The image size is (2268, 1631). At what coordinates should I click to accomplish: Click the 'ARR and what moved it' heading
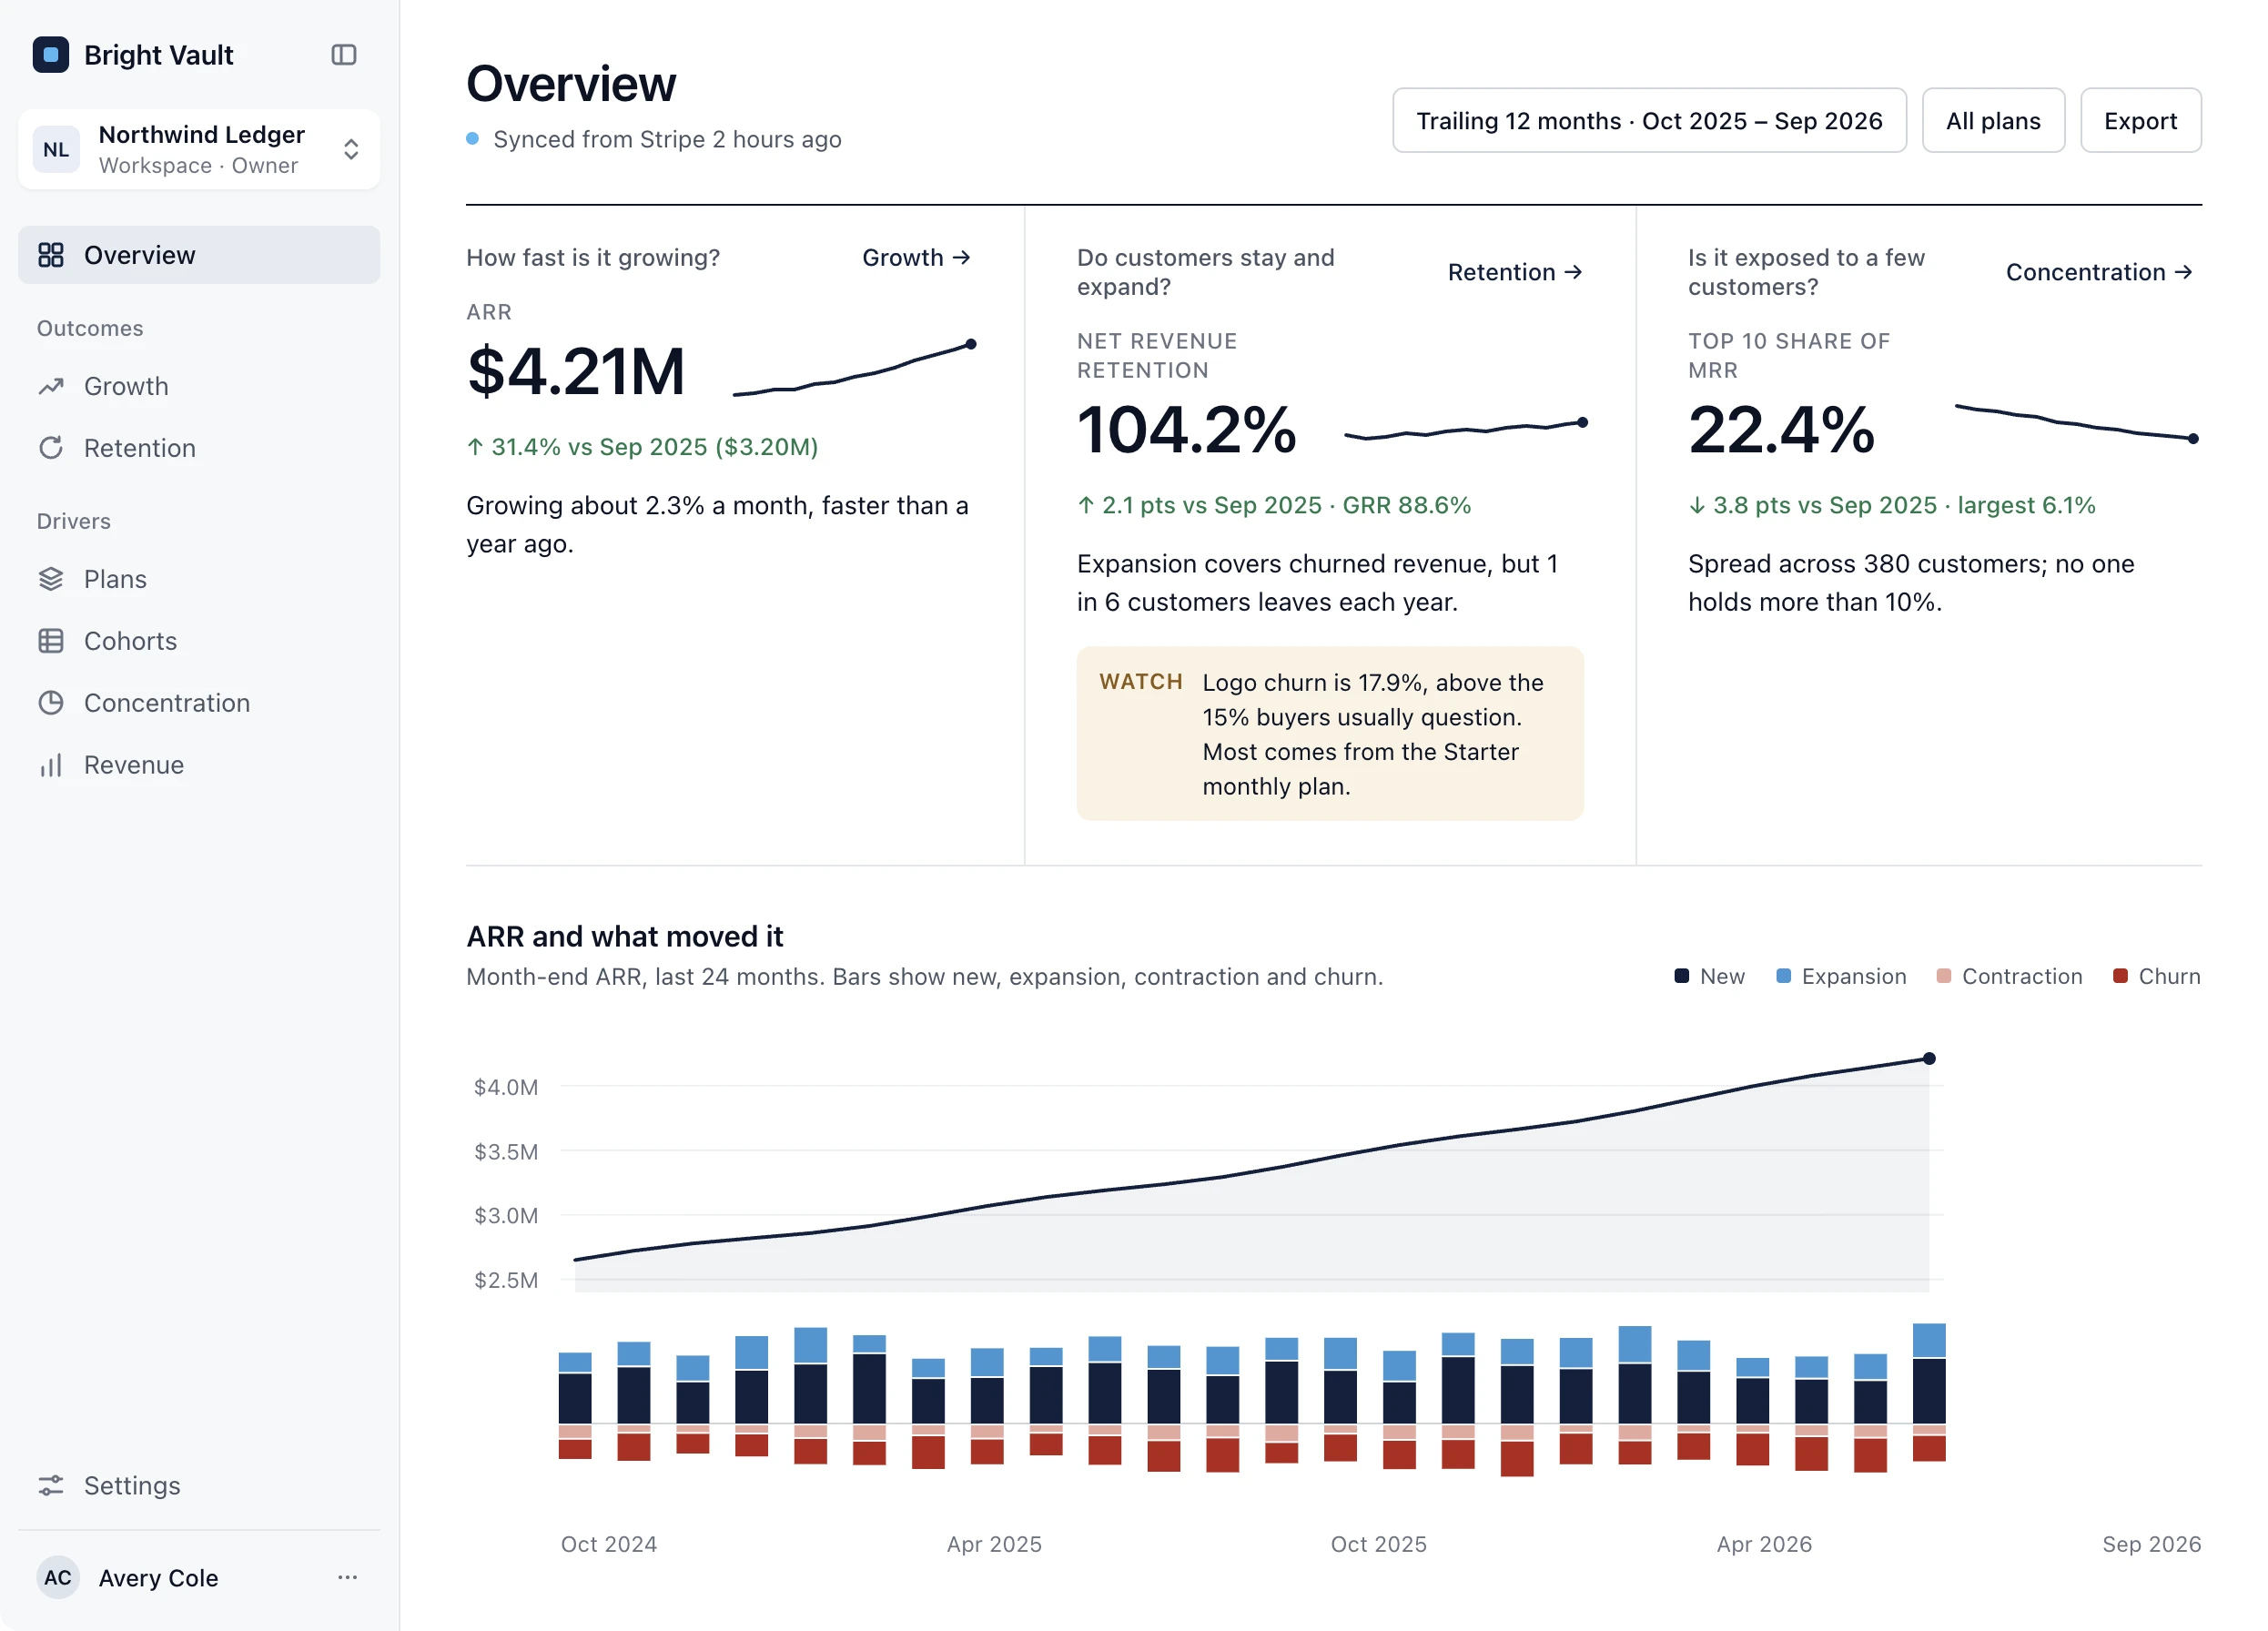click(x=625, y=936)
